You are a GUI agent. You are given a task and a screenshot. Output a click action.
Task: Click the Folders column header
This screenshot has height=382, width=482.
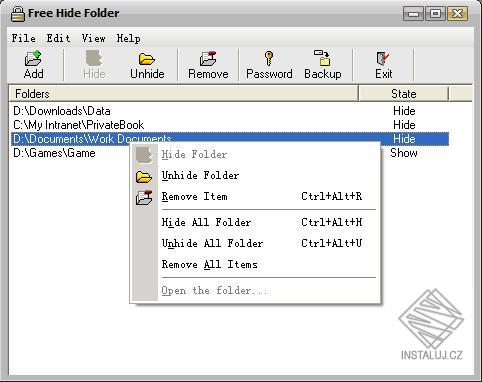click(183, 94)
